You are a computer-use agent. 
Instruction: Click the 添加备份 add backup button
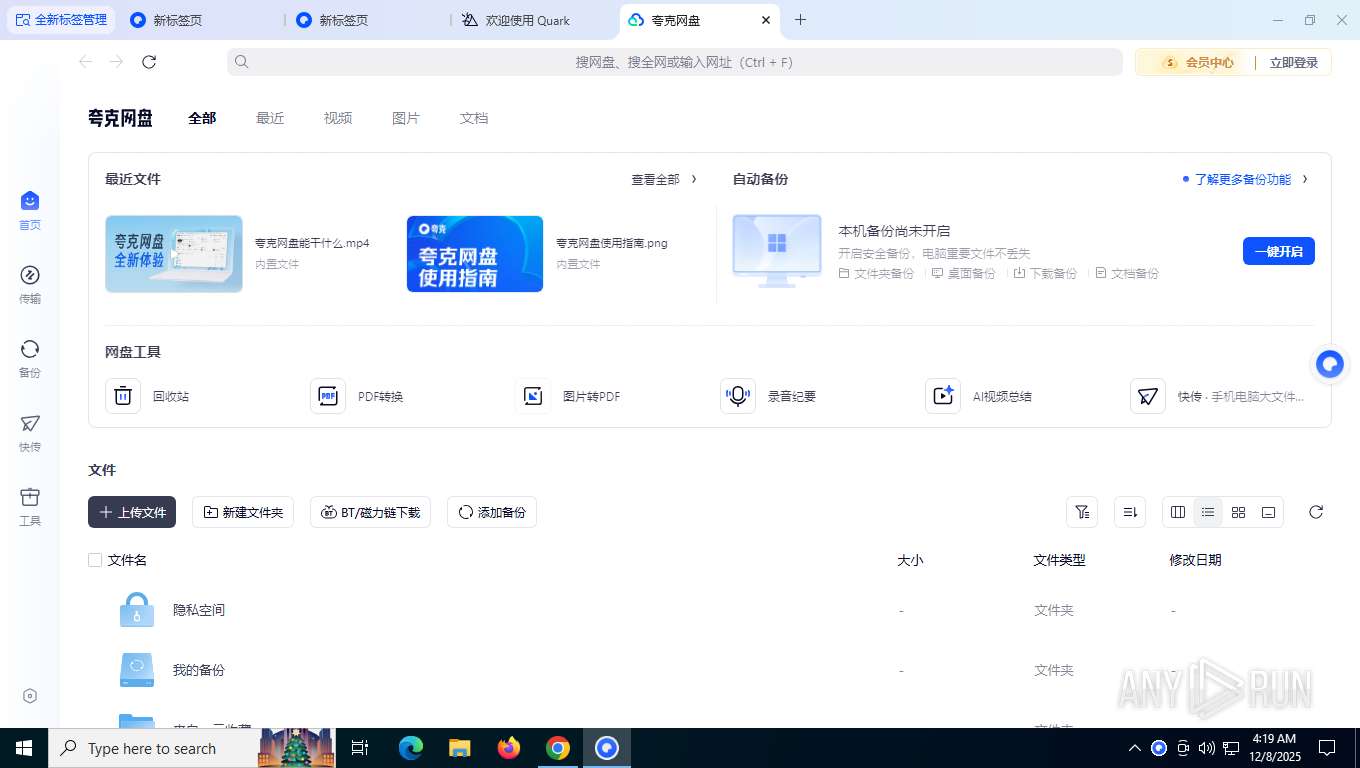point(492,512)
